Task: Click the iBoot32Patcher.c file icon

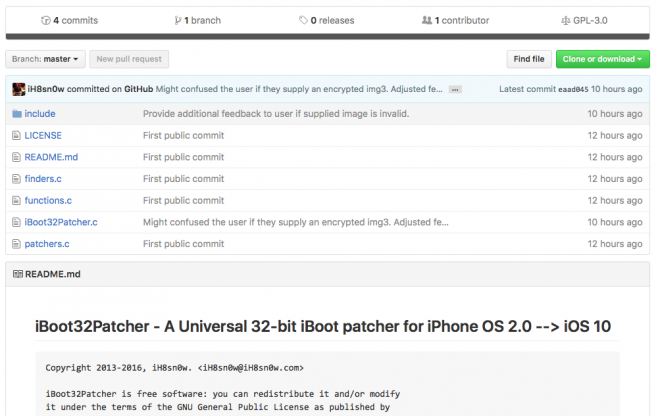Action: click(16, 222)
